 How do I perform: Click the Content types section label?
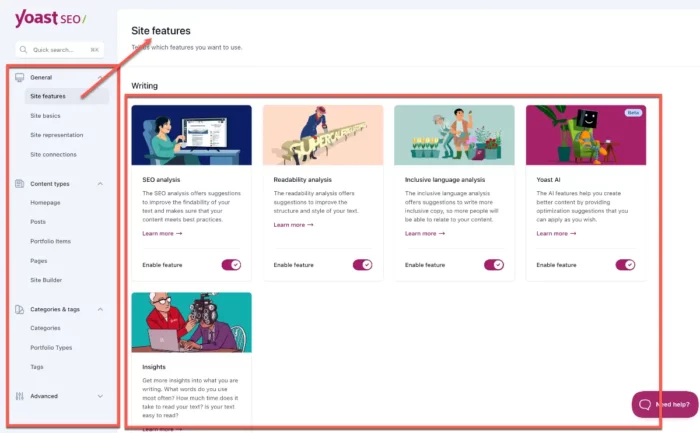(50, 183)
